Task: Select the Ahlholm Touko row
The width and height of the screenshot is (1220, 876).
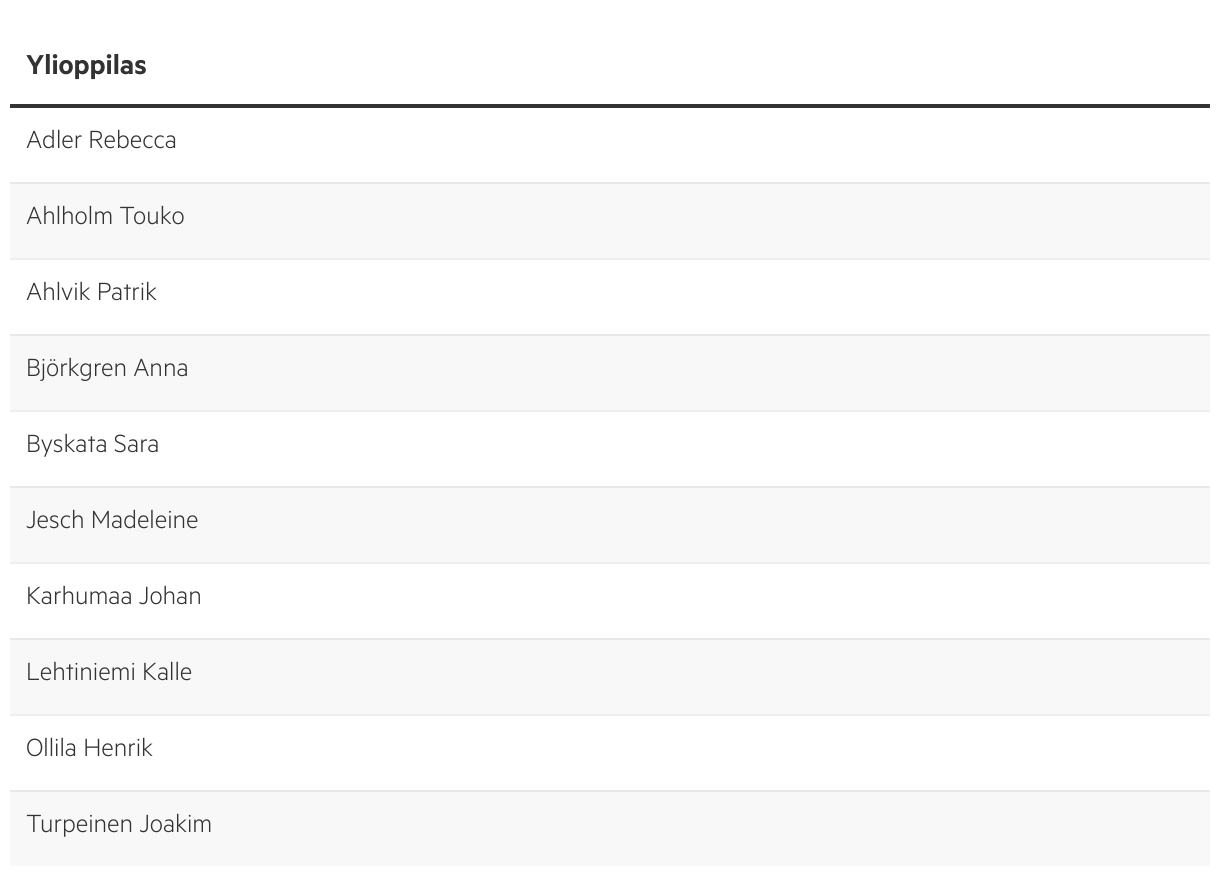Action: tap(105, 216)
